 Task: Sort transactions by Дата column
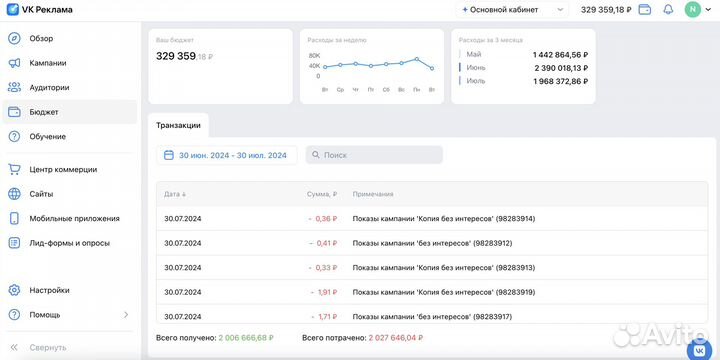(x=175, y=194)
